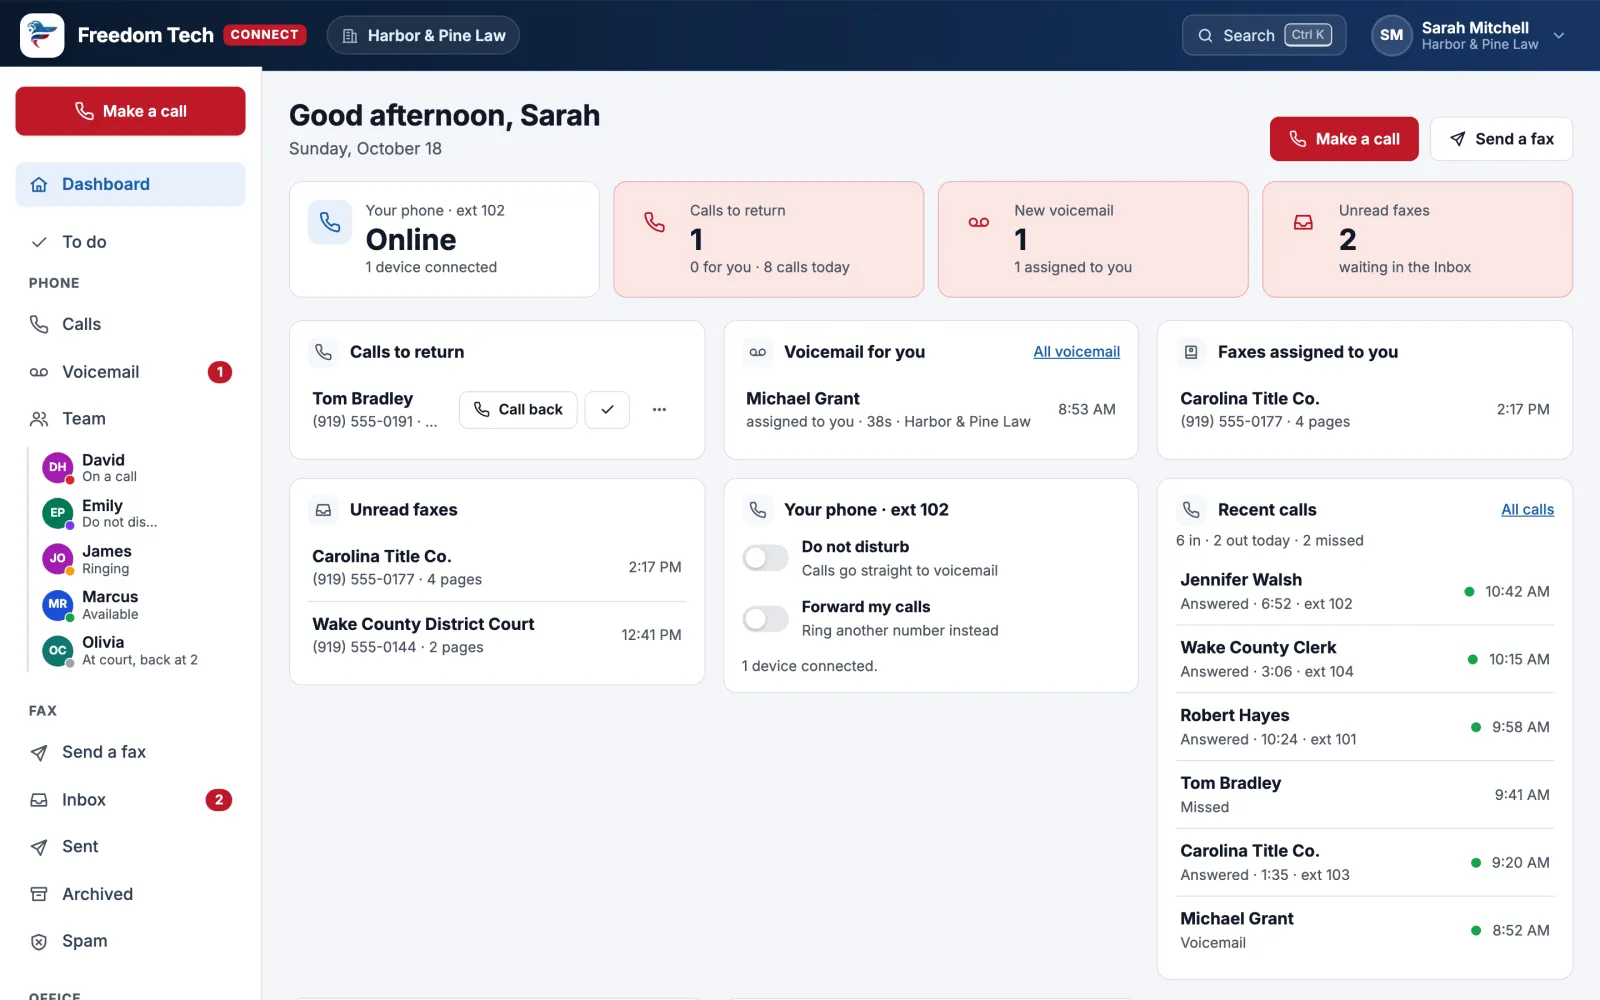Call back Tom Bradley
The width and height of the screenshot is (1600, 1000).
point(518,410)
